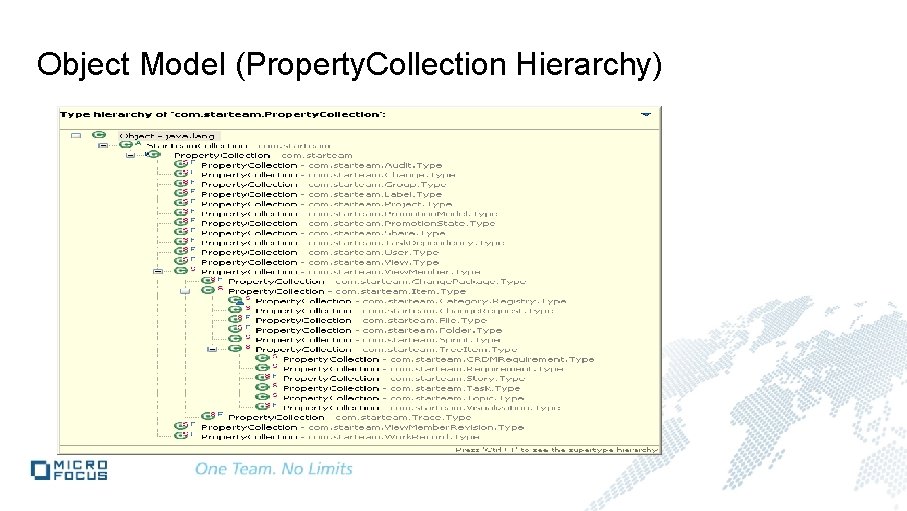Click the class icon for com.starteam.ViewMemberRevision.Type

[181, 427]
